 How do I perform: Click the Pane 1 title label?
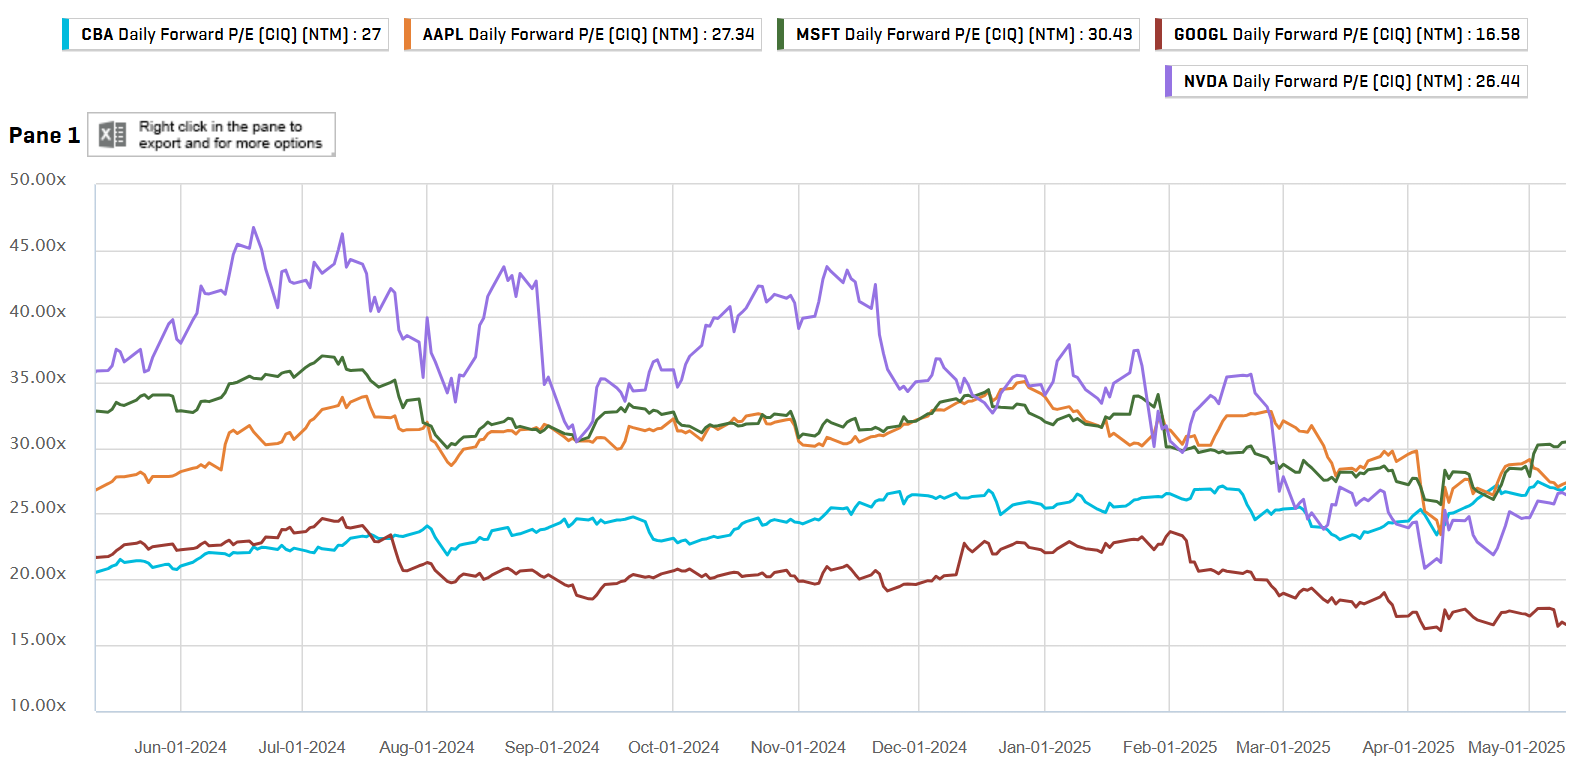(44, 135)
